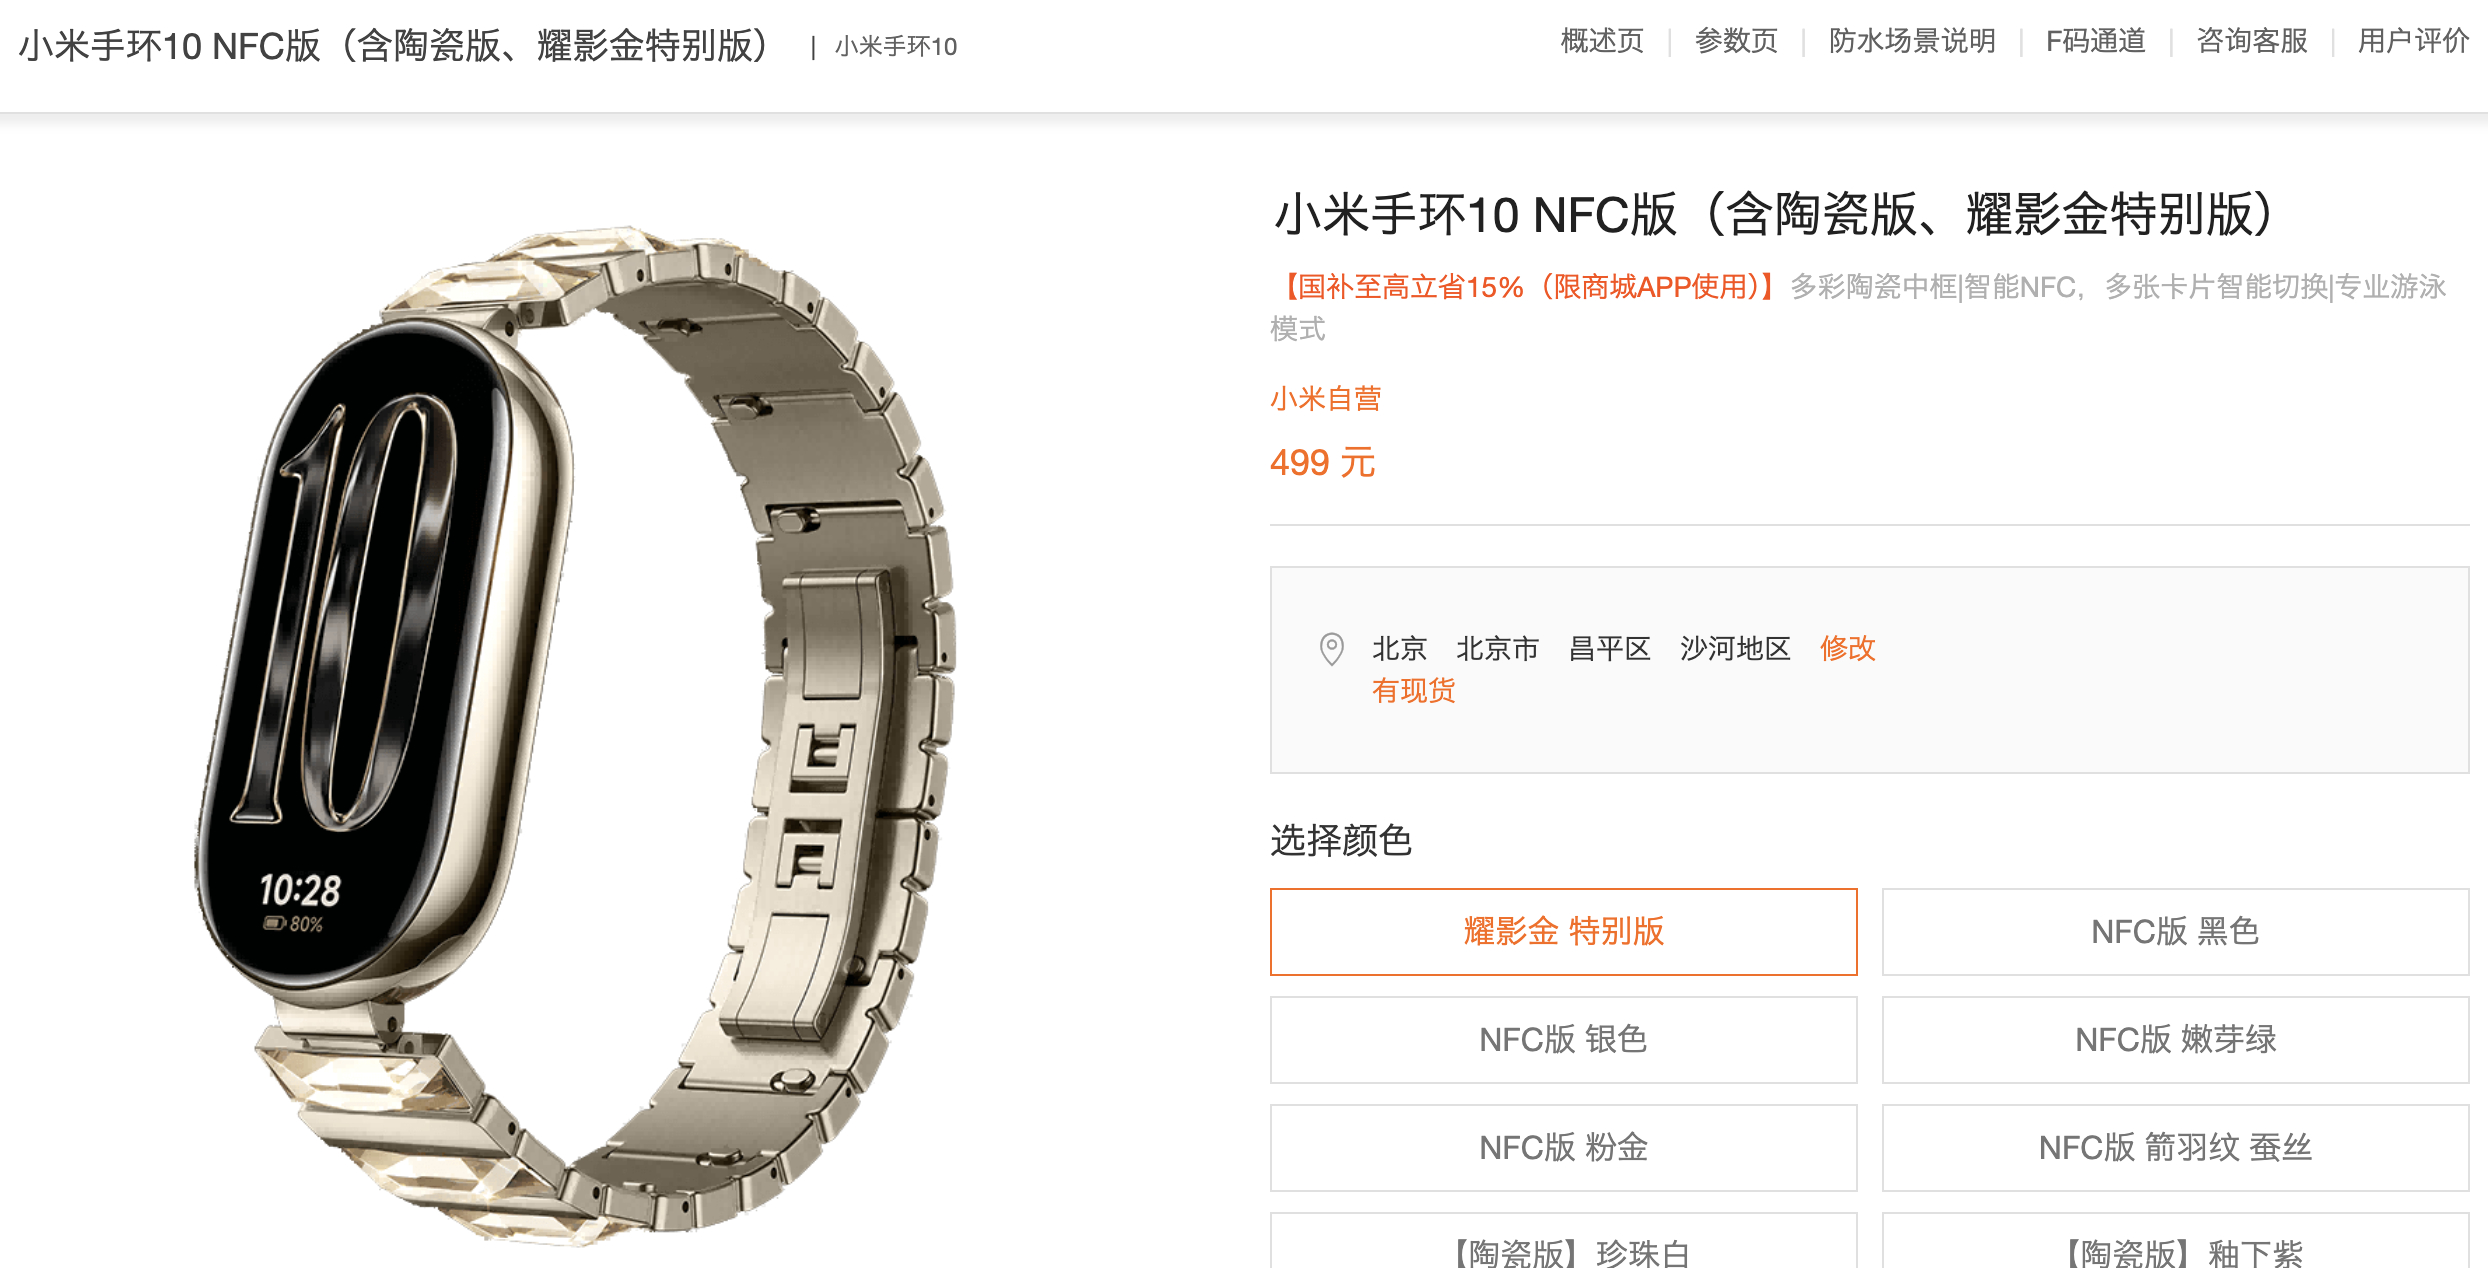Click 修改 to change delivery address
The width and height of the screenshot is (2488, 1268).
(x=1847, y=648)
